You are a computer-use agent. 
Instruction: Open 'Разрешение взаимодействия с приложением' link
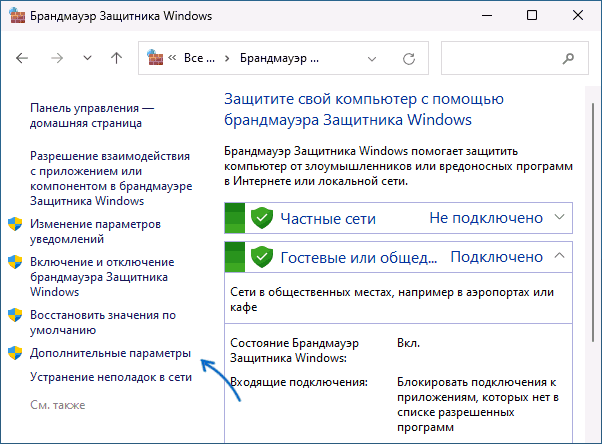point(111,179)
